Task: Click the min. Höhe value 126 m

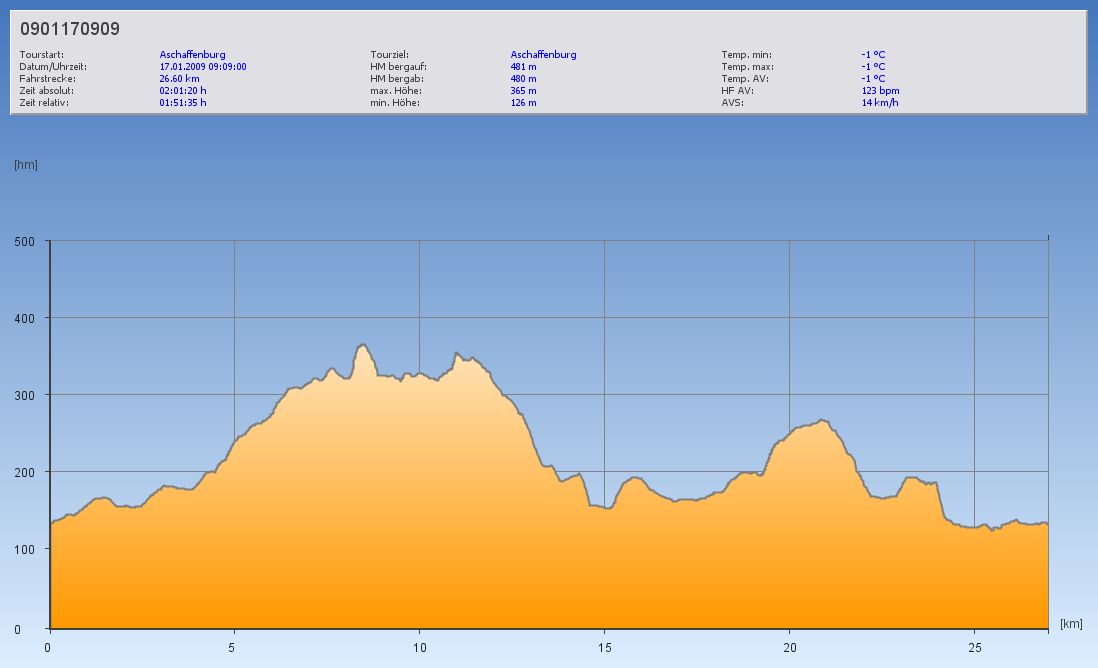Action: (x=523, y=103)
